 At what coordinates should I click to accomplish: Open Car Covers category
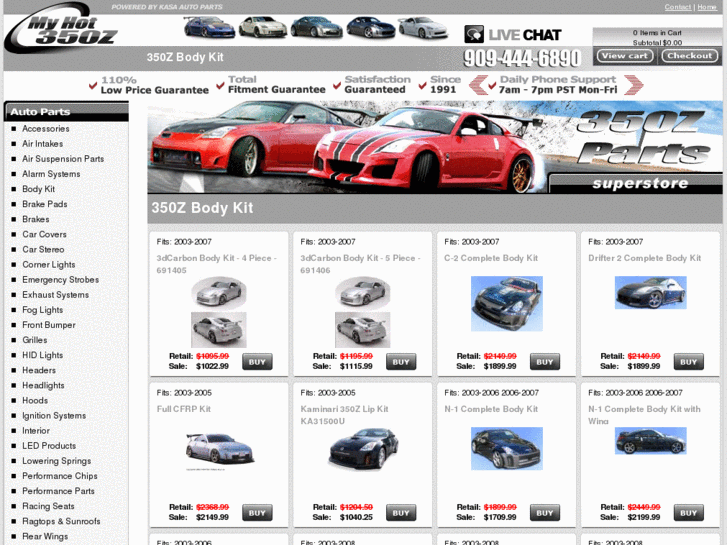(45, 234)
